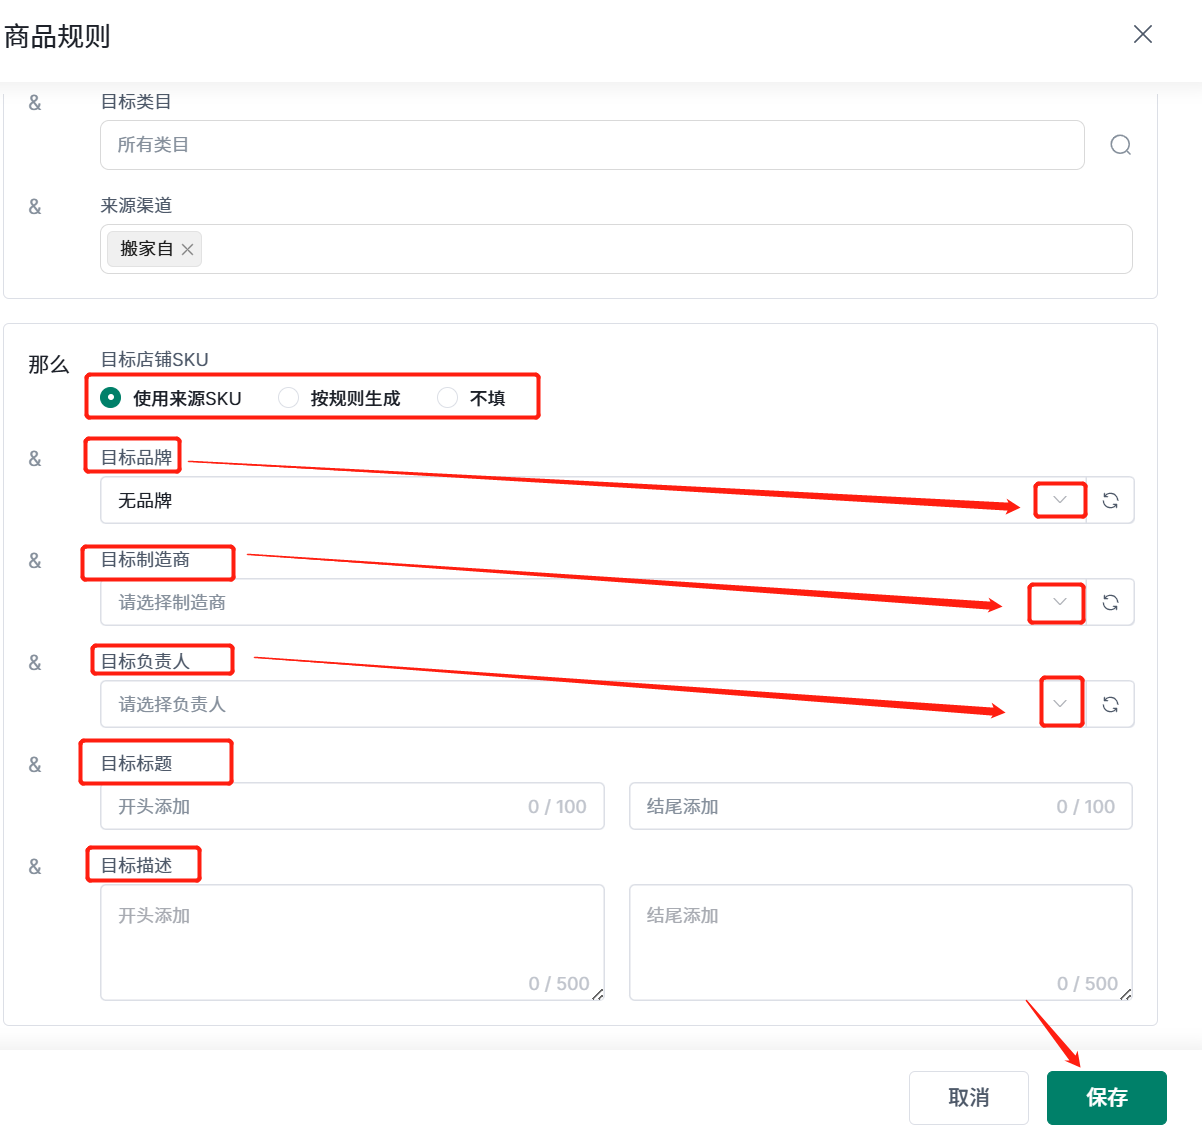This screenshot has height=1133, width=1202.
Task: Refresh the 目标品牌 list
Action: (x=1110, y=500)
